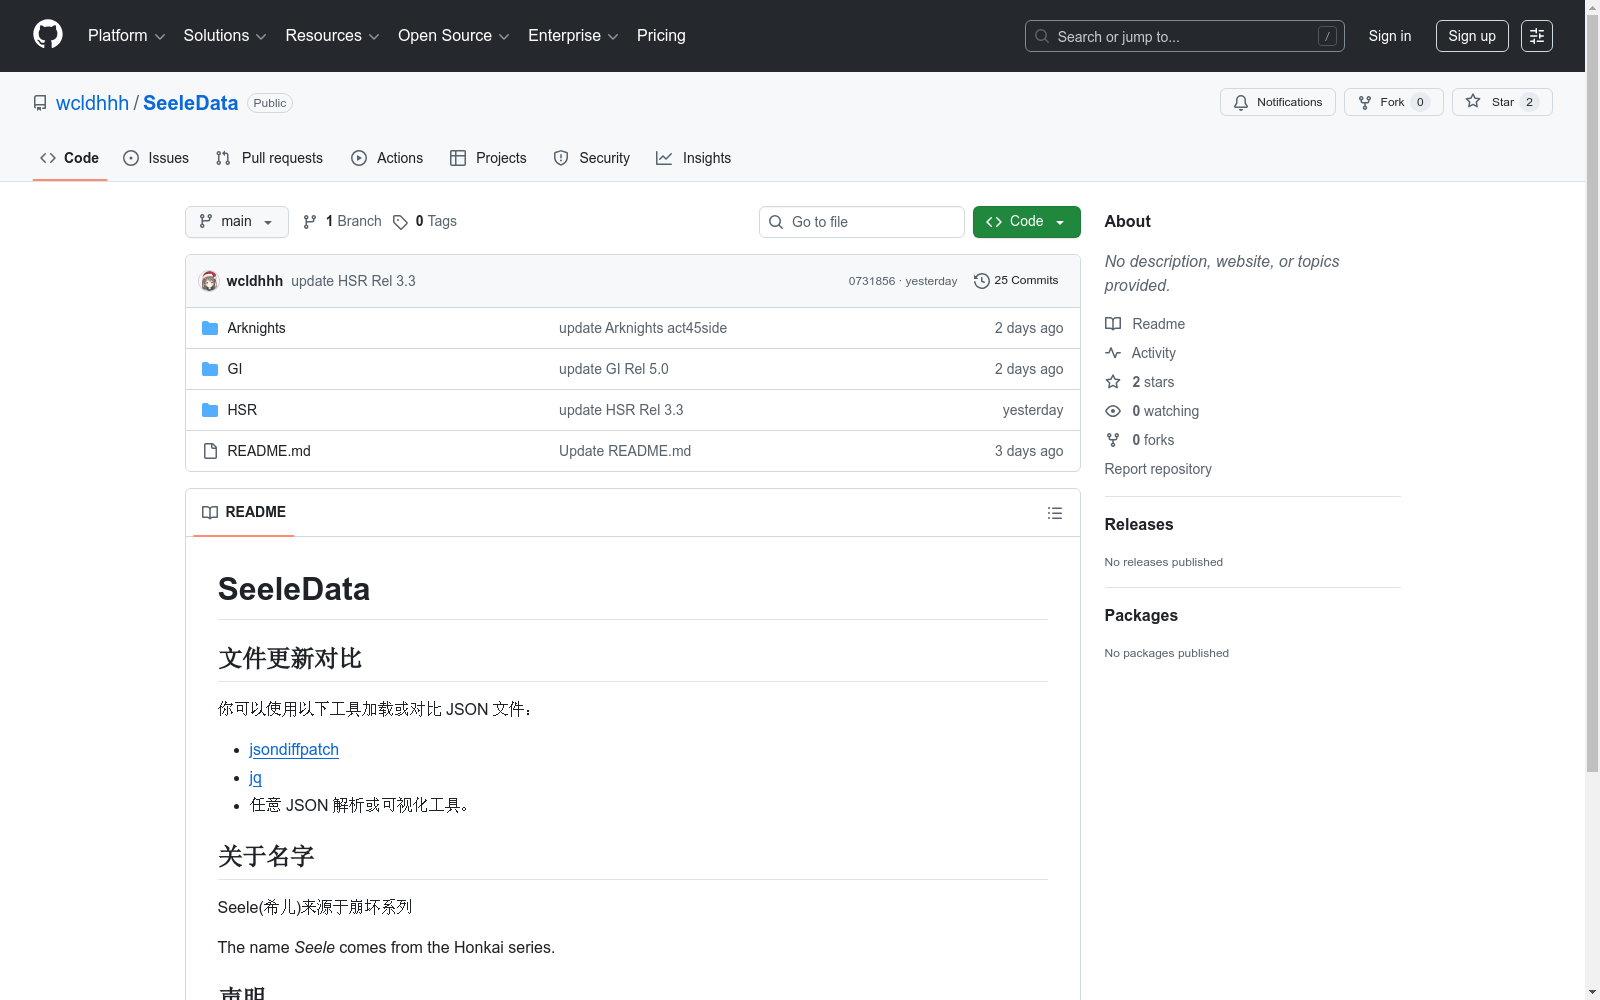Click the Releases heading link
The image size is (1600, 1000).
(x=1139, y=525)
